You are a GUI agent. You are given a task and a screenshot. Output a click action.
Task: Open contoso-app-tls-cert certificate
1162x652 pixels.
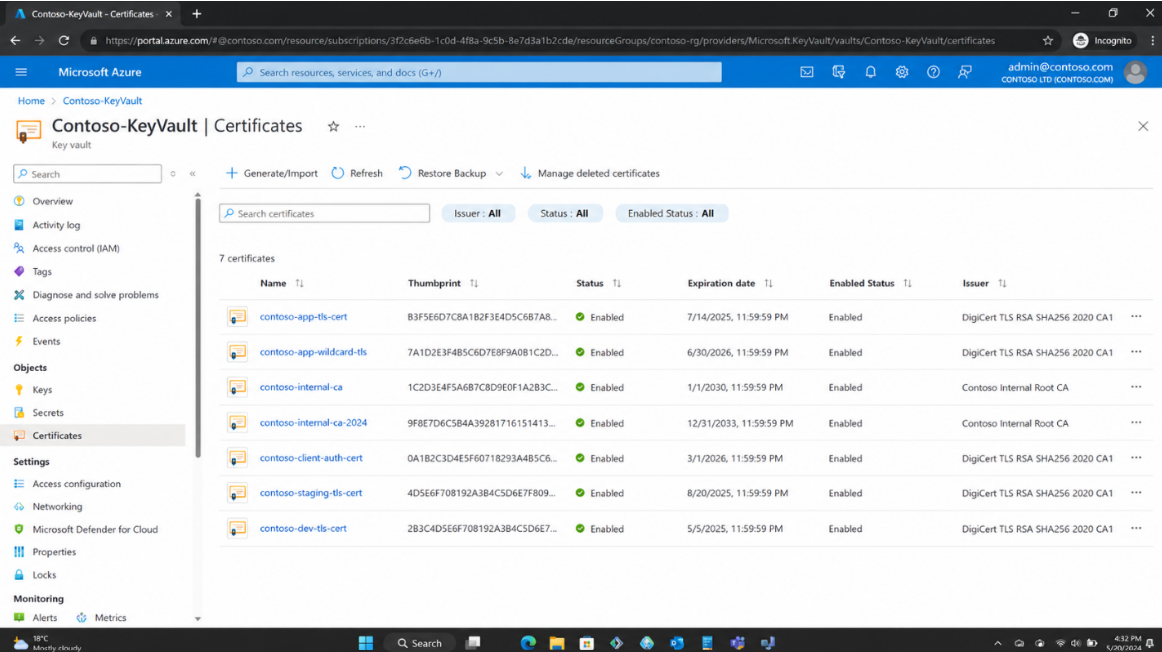click(x=303, y=316)
